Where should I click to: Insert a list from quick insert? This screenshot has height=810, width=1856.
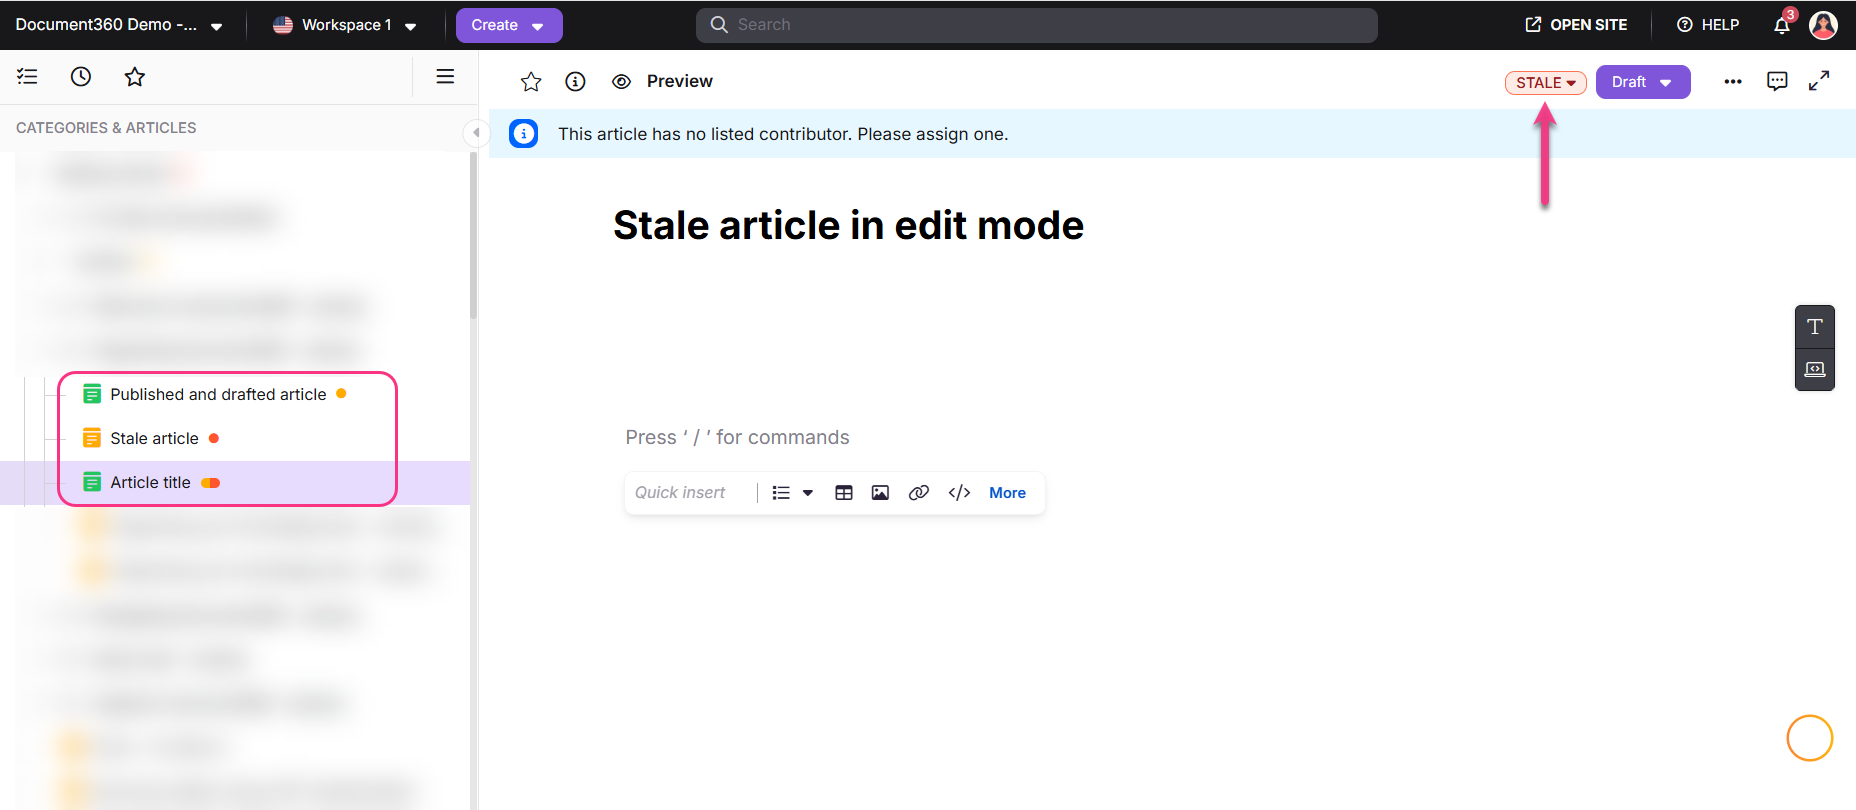point(782,493)
